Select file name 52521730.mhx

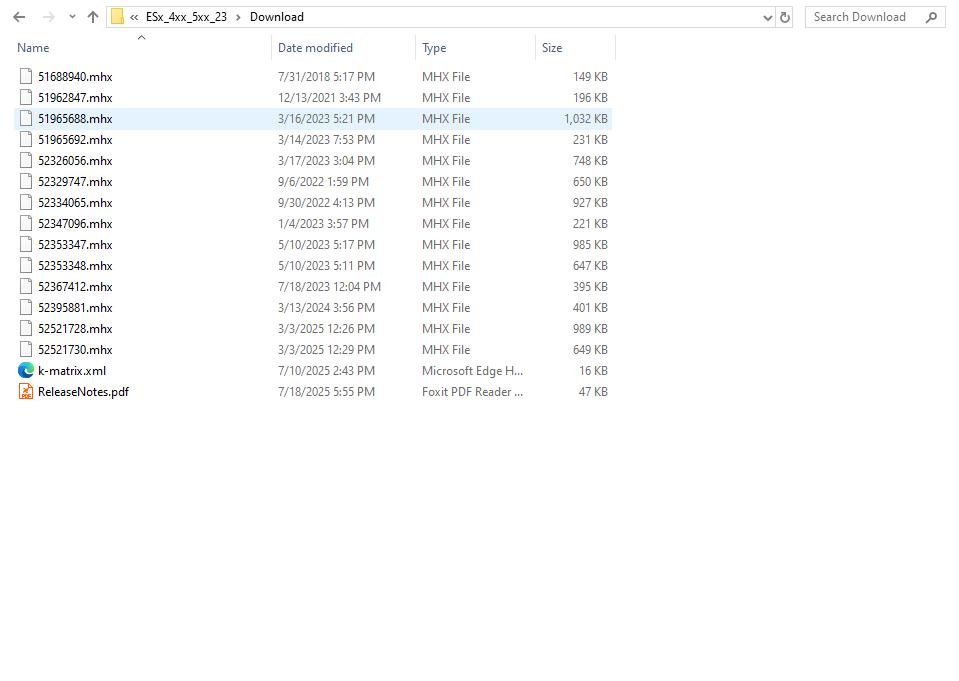75,349
